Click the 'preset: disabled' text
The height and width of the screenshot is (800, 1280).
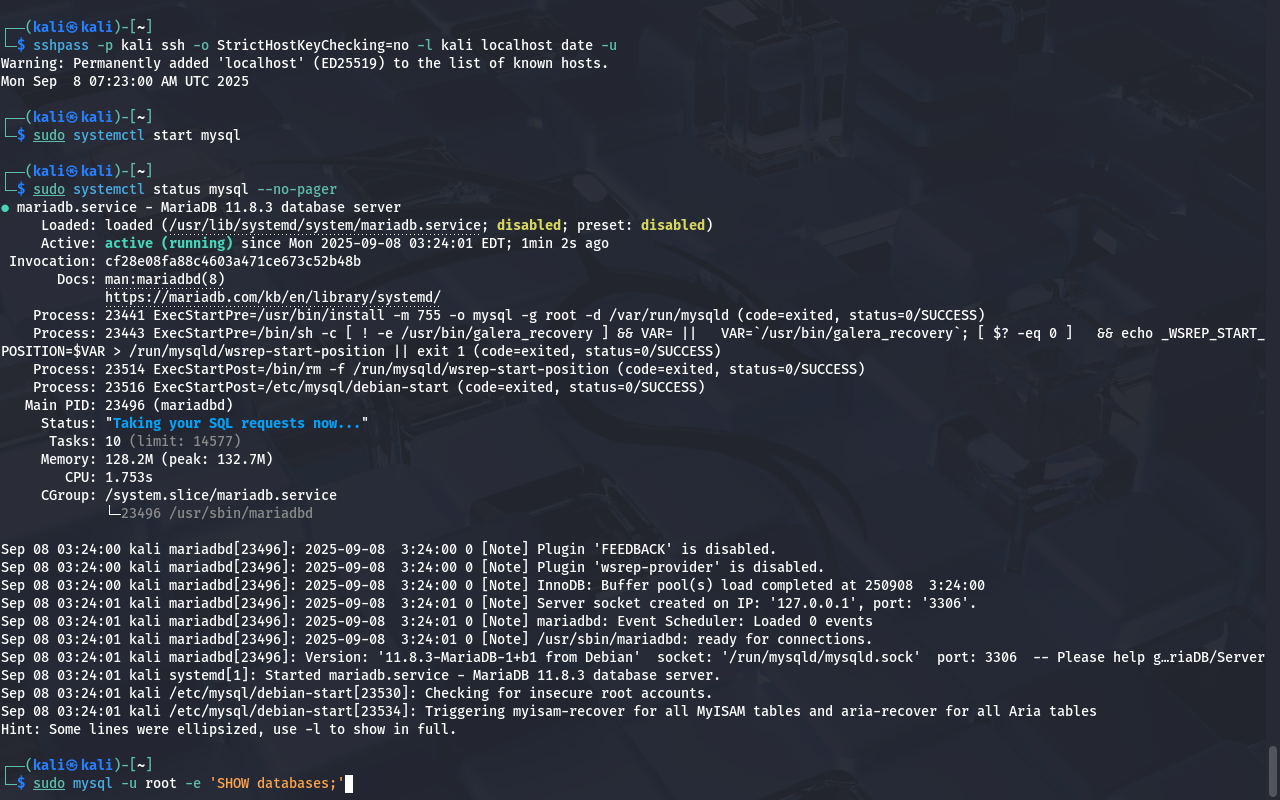pyautogui.click(x=641, y=225)
